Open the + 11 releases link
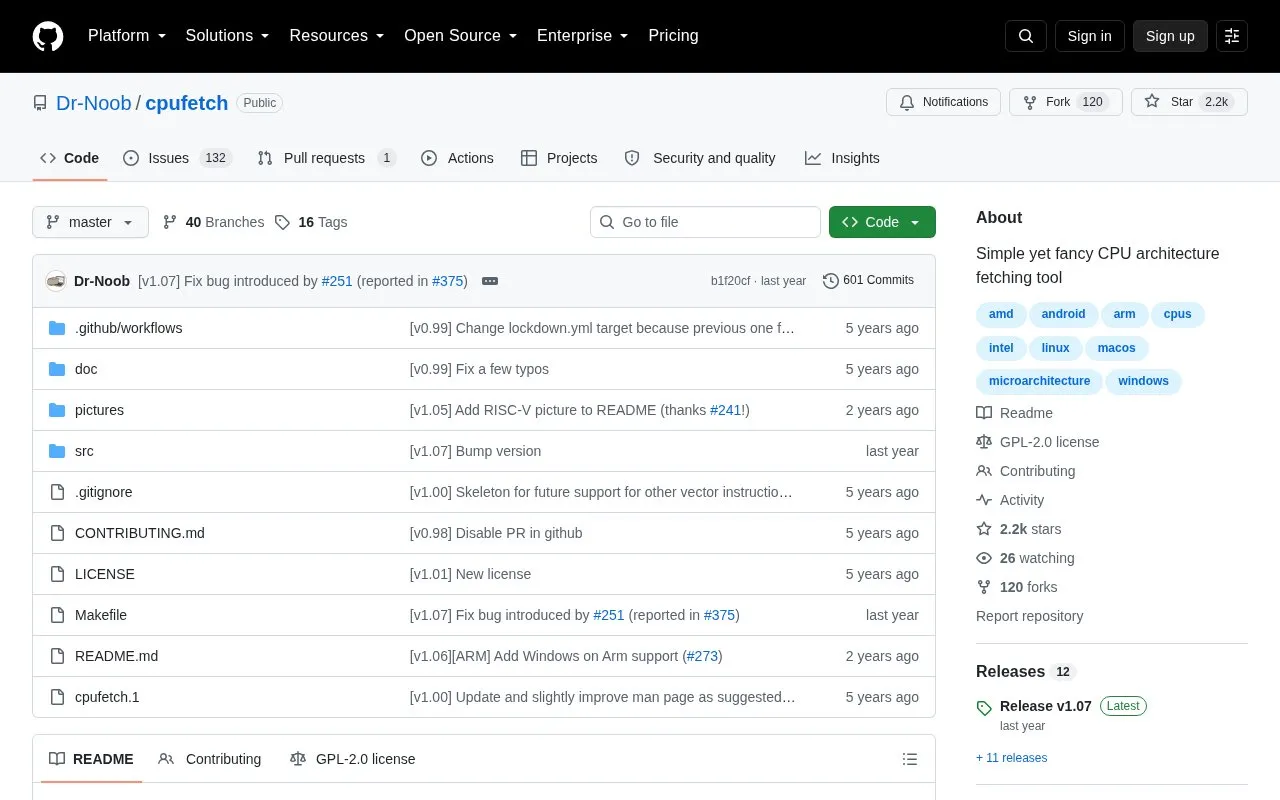This screenshot has width=1280, height=800. [1011, 758]
